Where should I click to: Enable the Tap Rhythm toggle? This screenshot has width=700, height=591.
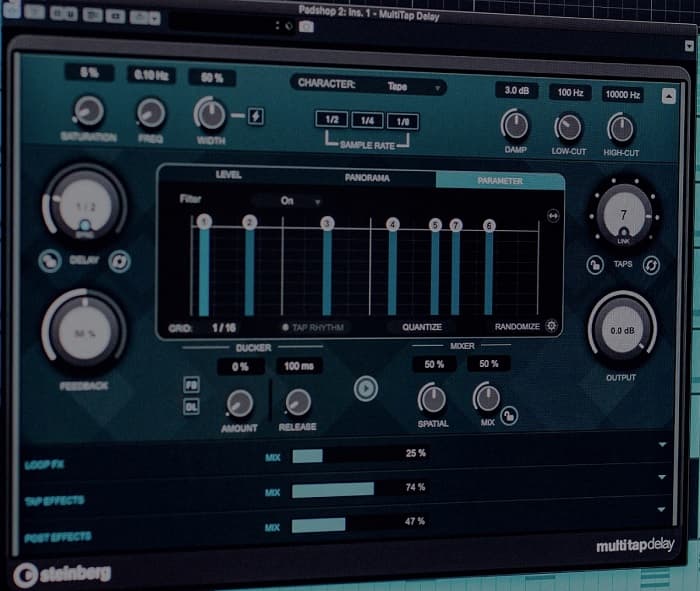[x=314, y=327]
